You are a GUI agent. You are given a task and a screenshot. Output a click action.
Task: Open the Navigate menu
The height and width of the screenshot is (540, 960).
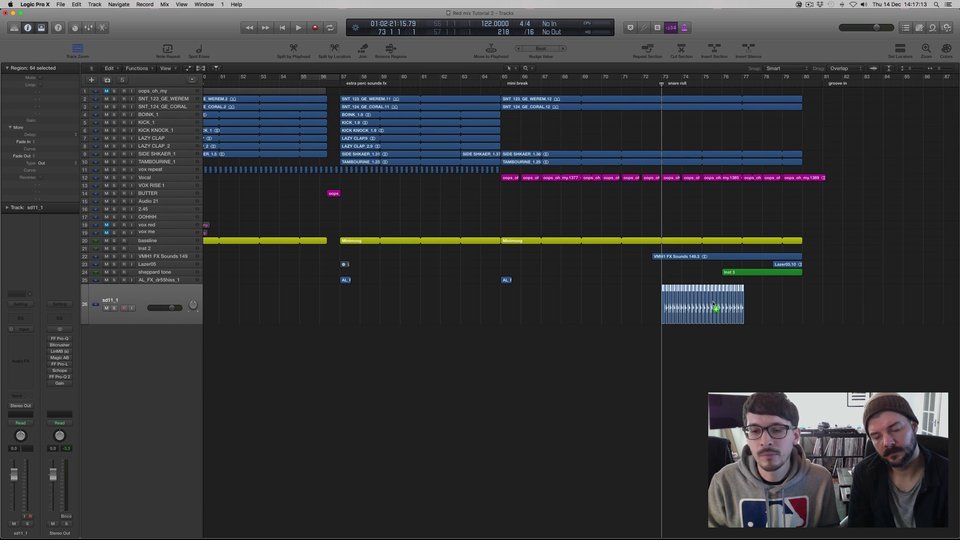pos(119,4)
